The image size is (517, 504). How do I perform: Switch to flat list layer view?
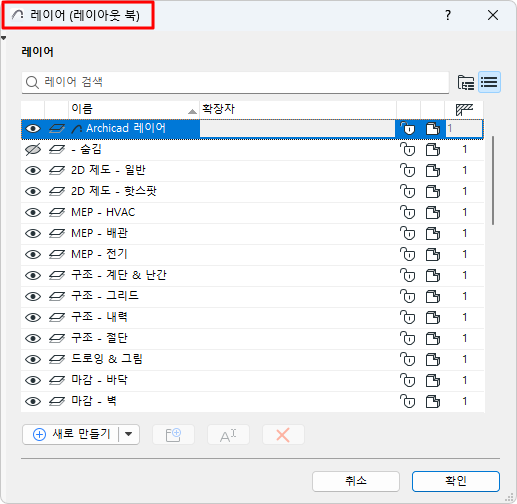click(x=489, y=82)
